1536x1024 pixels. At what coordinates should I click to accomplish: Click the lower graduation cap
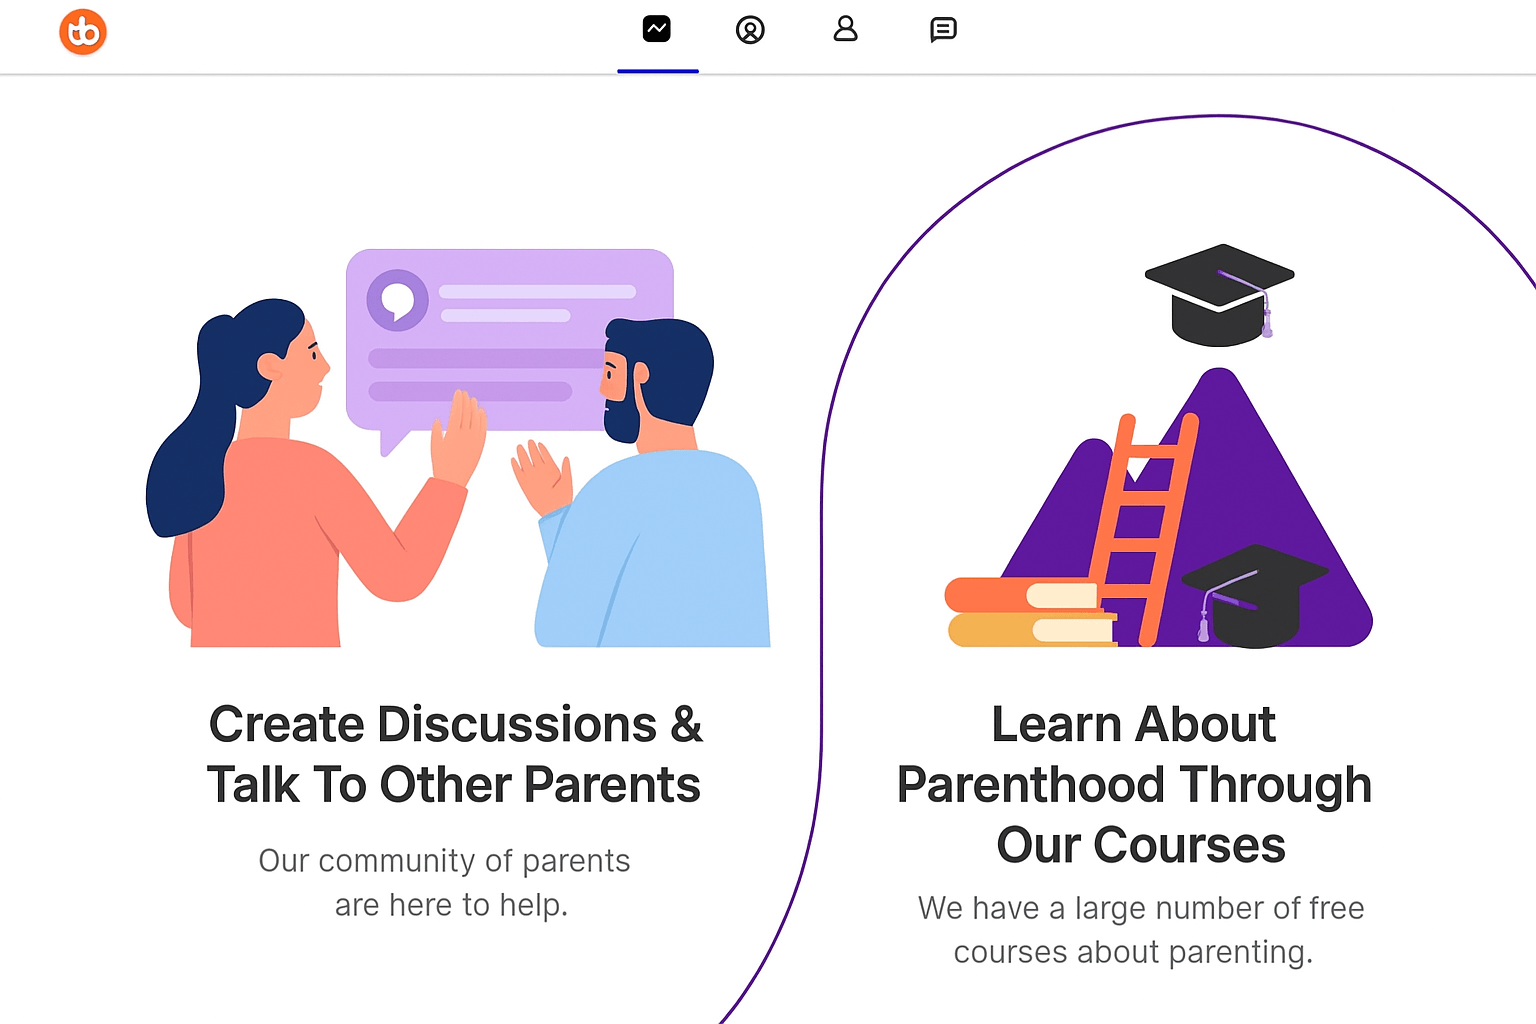click(1254, 596)
